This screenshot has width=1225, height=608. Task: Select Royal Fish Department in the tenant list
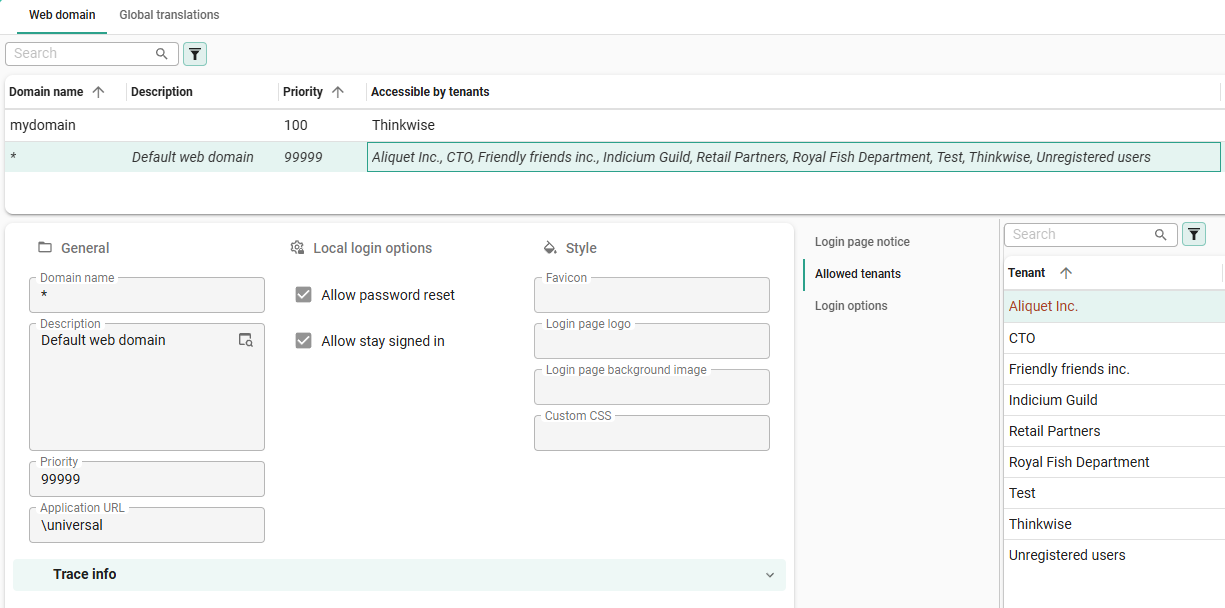click(x=1079, y=462)
